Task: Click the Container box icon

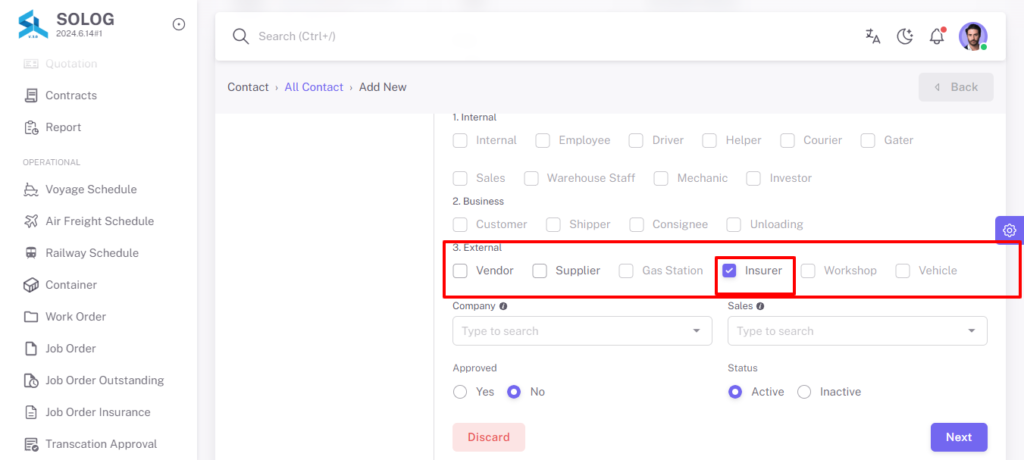Action: (x=31, y=285)
